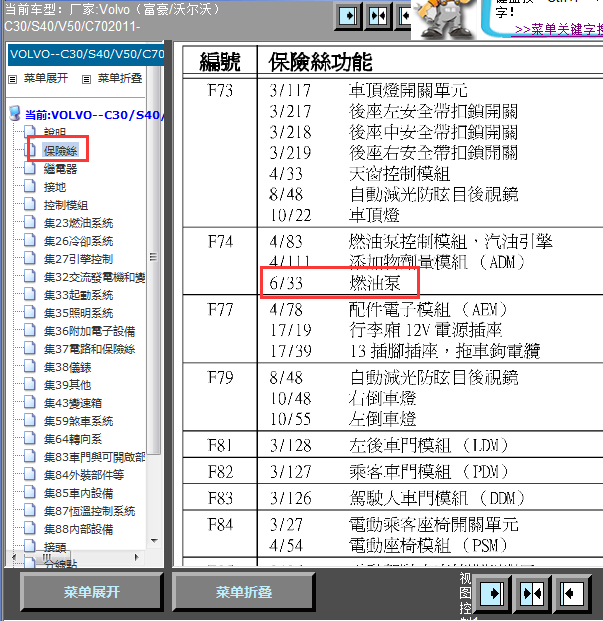
Task: Click the page icon next to 集27引擎控制
Action: pyautogui.click(x=30, y=258)
